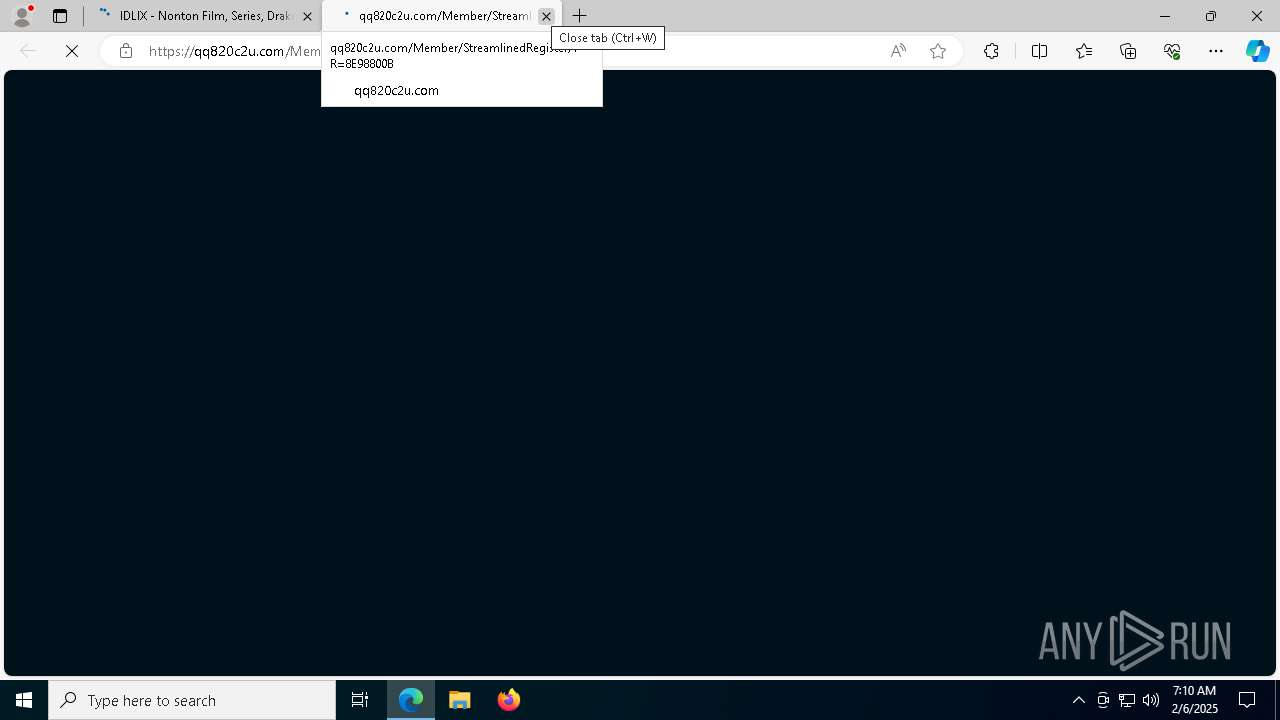Switch to the IDLIX - Nonton Film tab

(203, 16)
